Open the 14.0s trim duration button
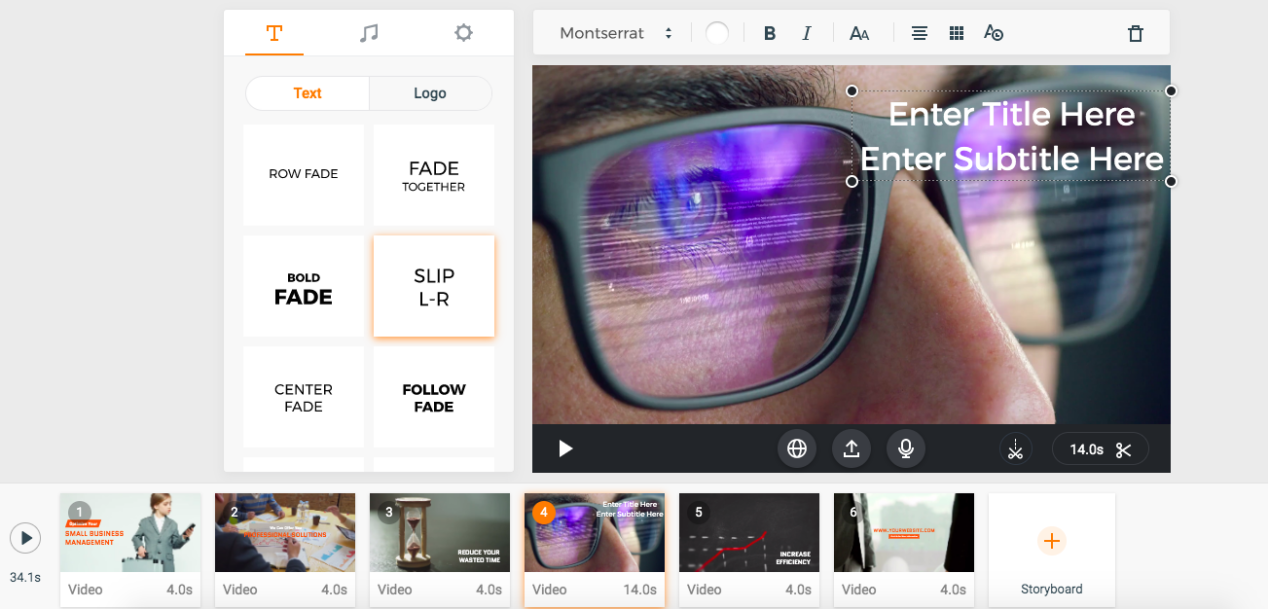 click(1100, 449)
